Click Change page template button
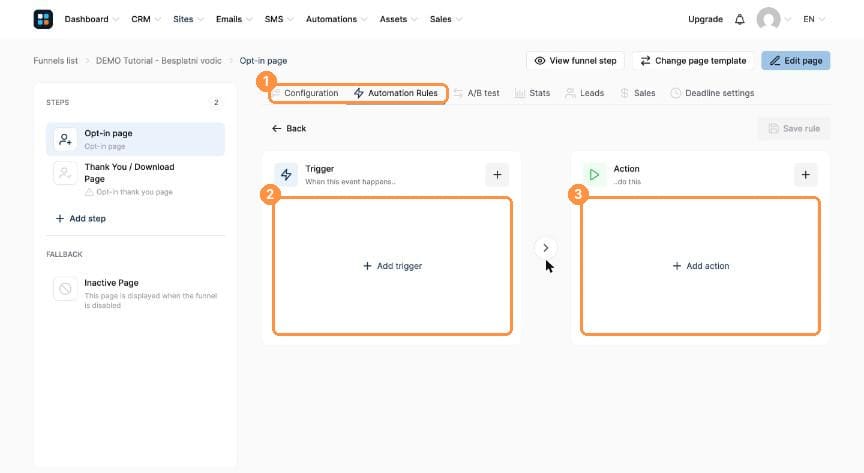The image size is (864, 473). coord(693,61)
